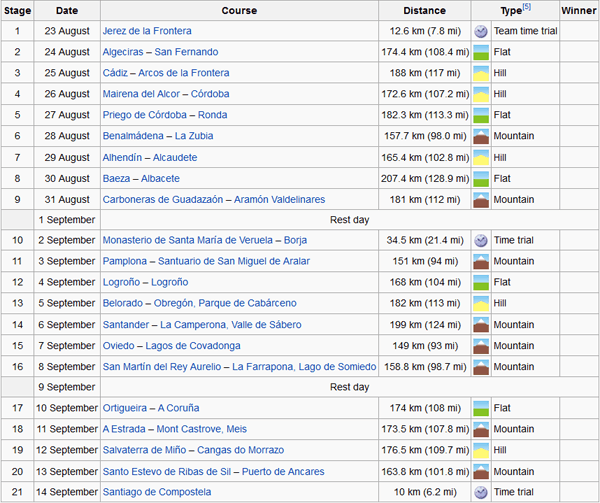600x503 pixels.
Task: Select the 23 August date cell
Action: coord(67,31)
